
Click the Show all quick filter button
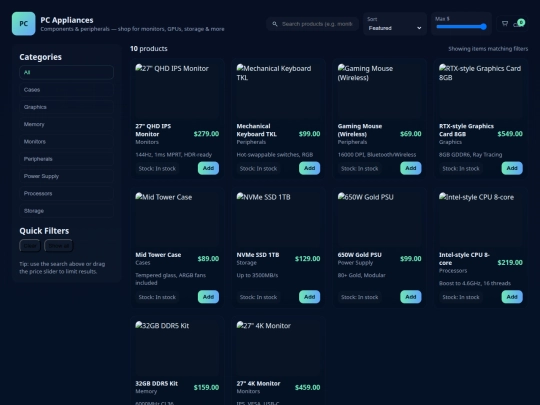[x=59, y=246]
